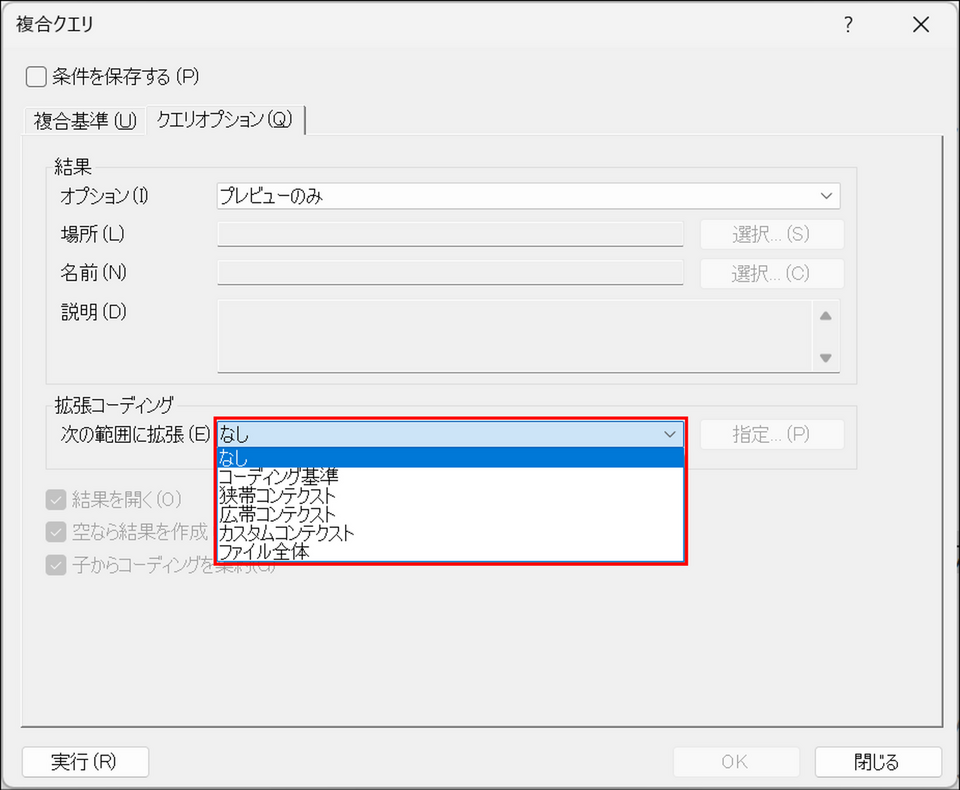Choose ファイル全体 option in list
960x790 pixels.
(451, 552)
